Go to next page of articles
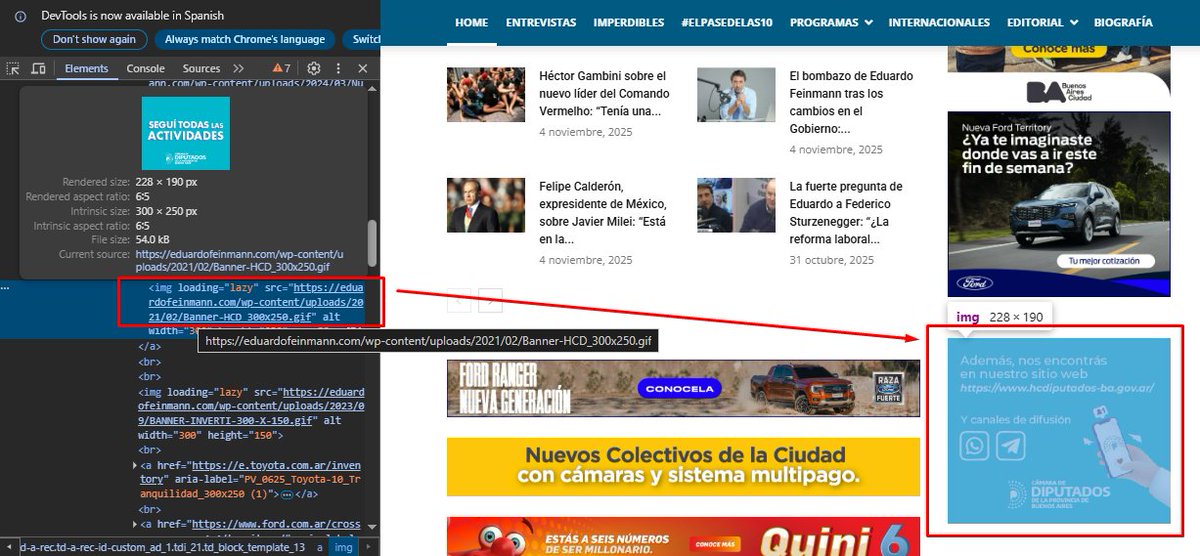This screenshot has height=556, width=1200. pyautogui.click(x=490, y=299)
